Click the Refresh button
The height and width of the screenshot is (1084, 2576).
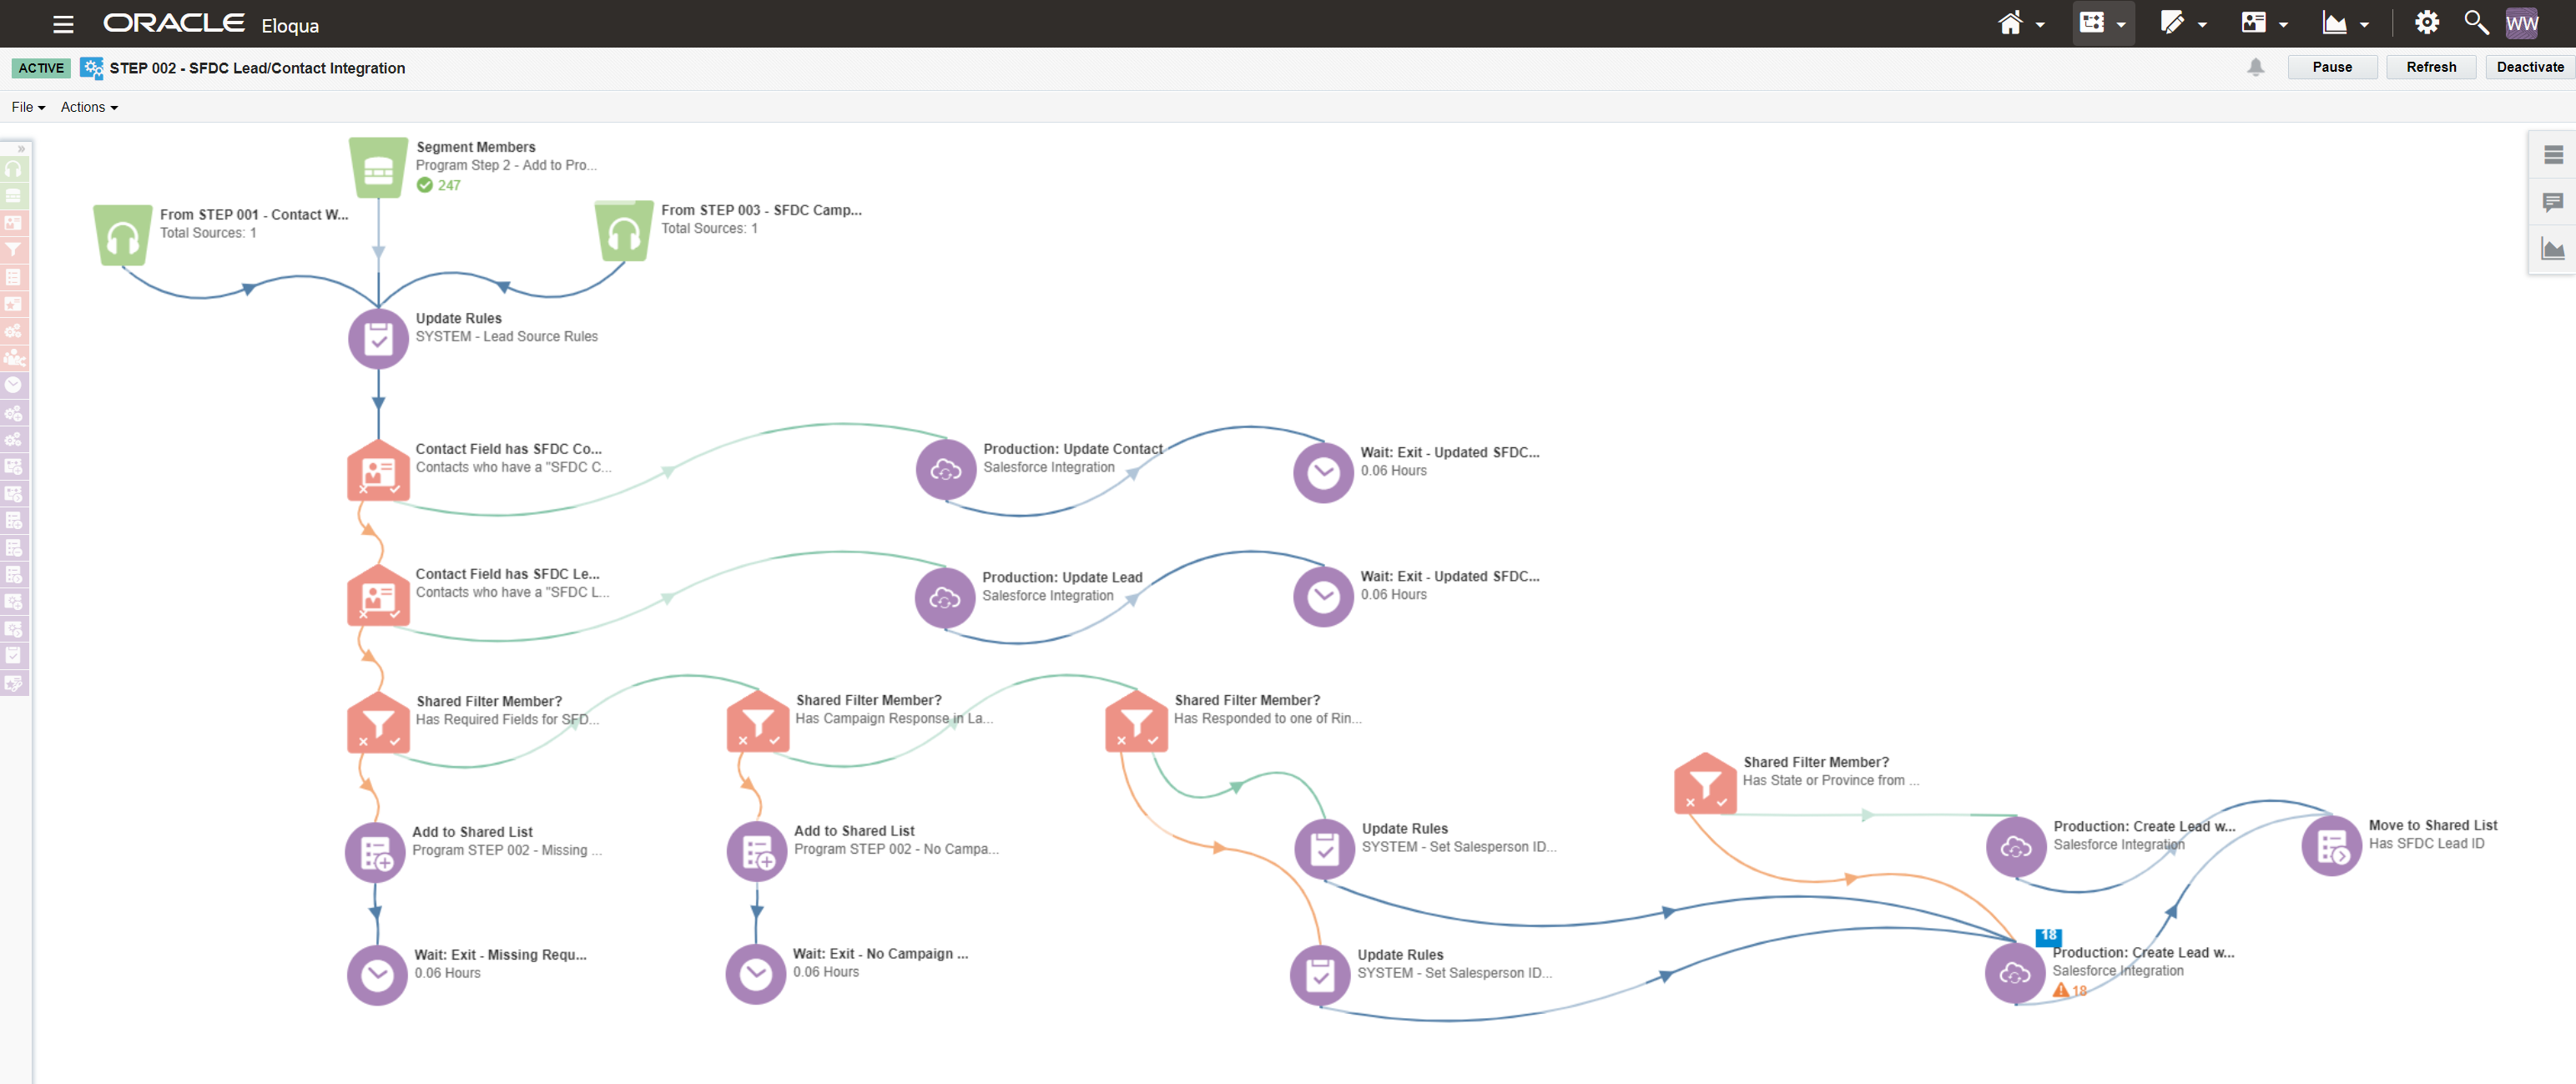[2430, 67]
